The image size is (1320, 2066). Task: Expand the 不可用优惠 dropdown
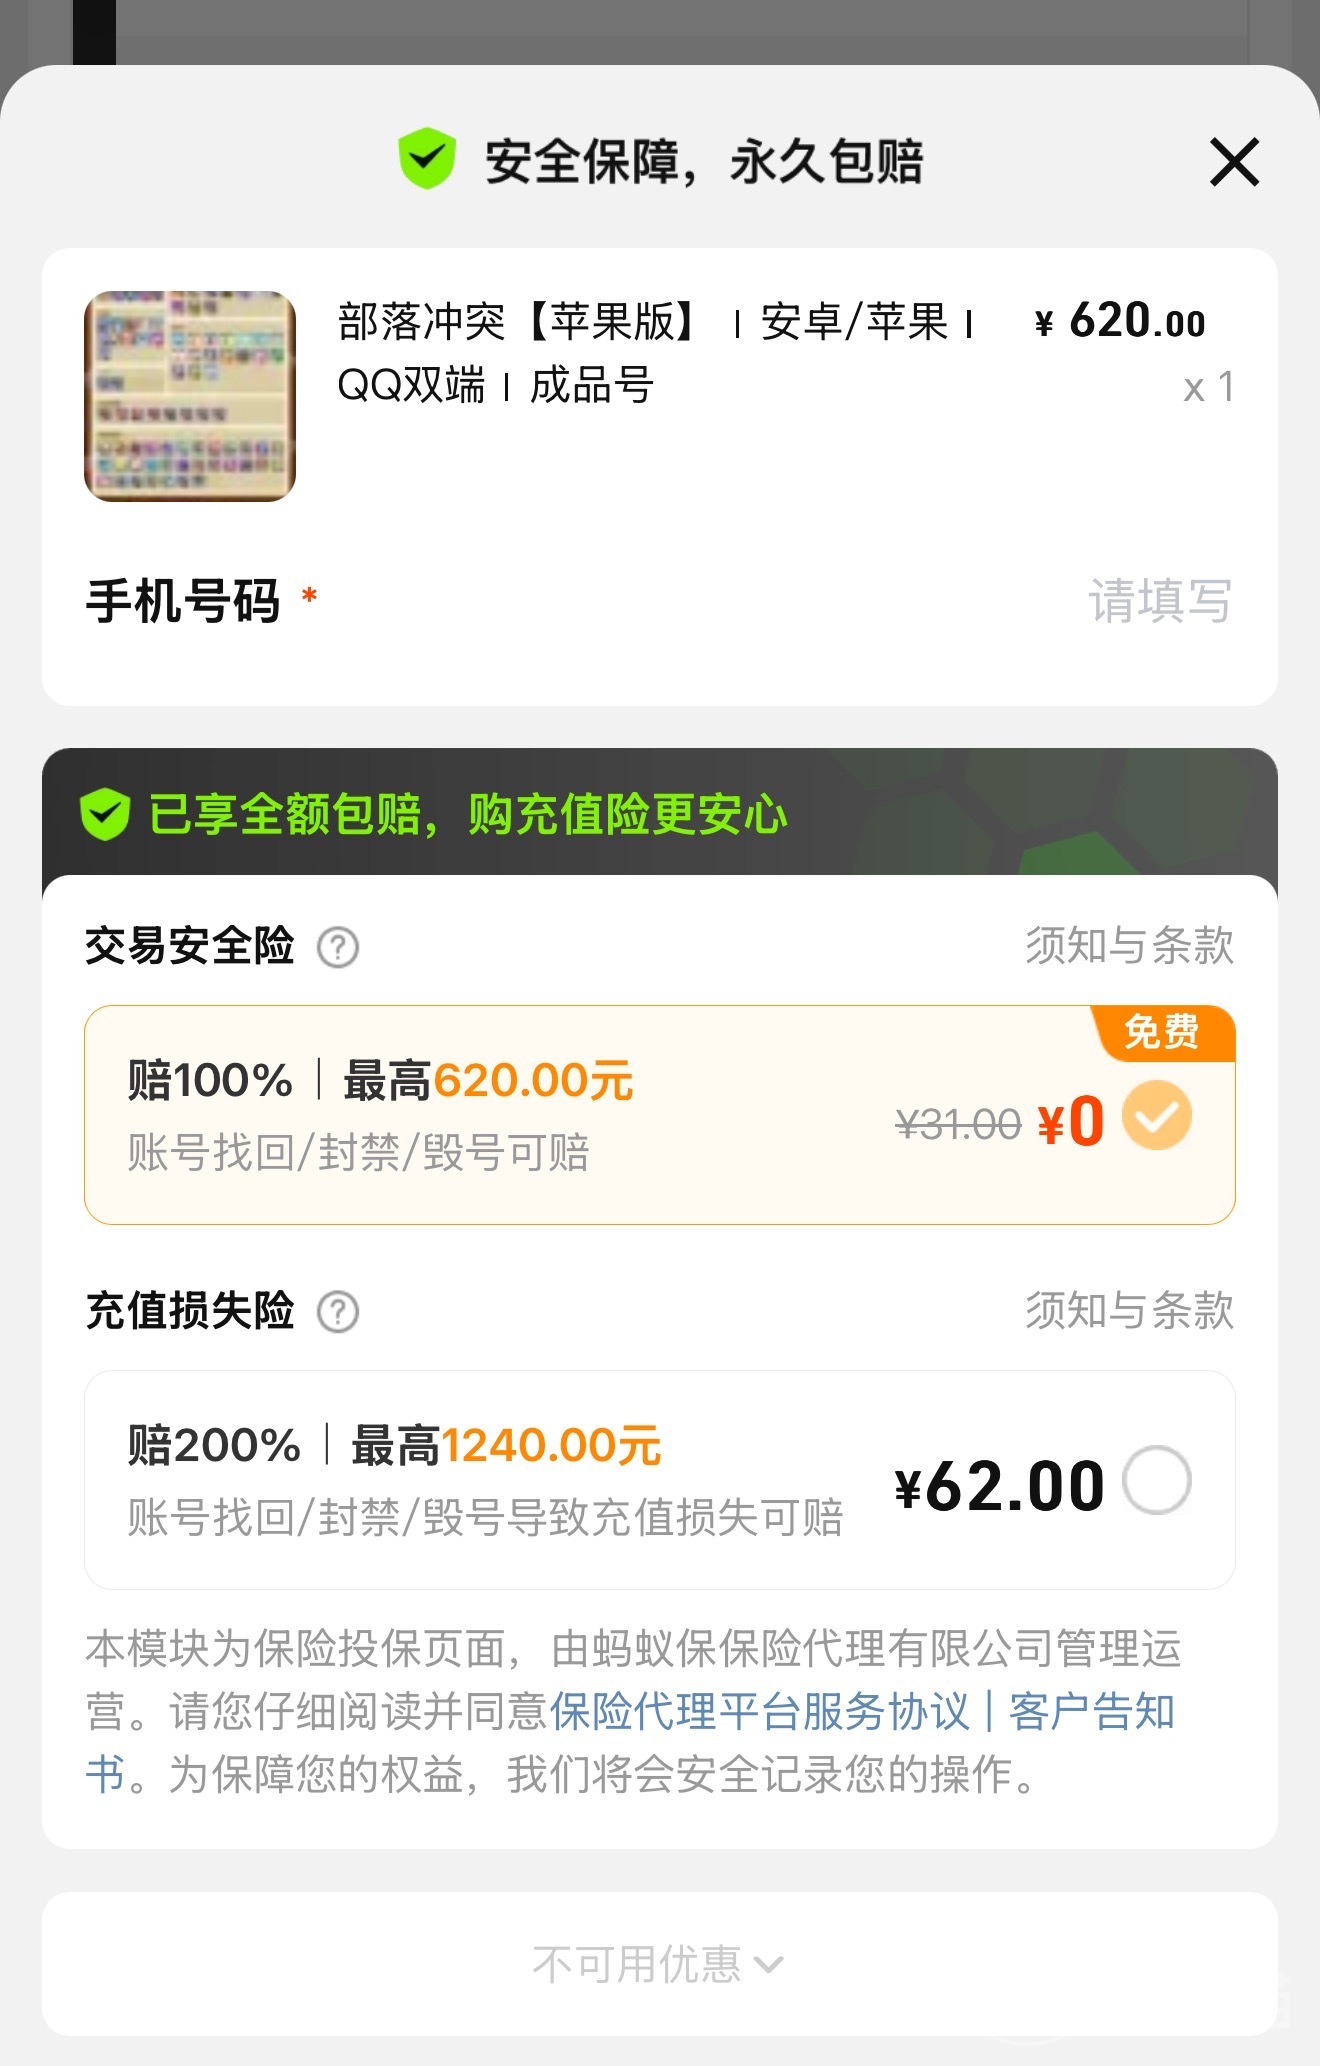pos(637,1964)
